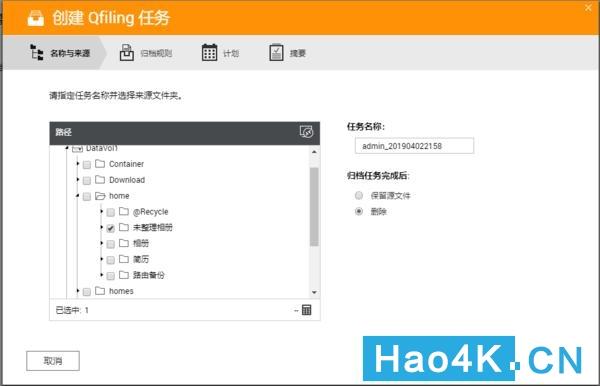Open the 名称与来源 step tab

[54, 53]
